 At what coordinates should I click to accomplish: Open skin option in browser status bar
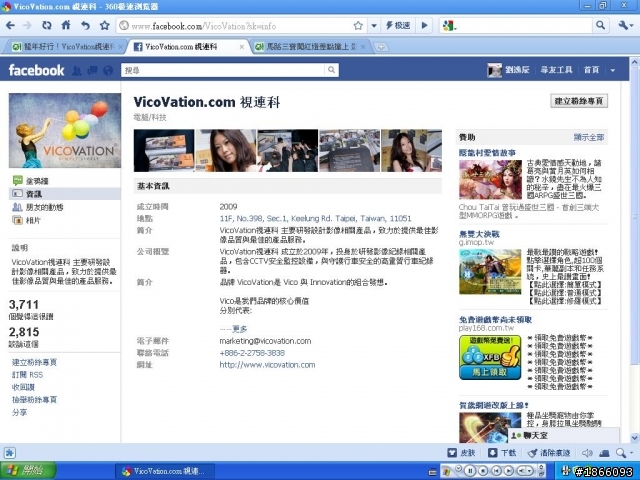pos(462,453)
